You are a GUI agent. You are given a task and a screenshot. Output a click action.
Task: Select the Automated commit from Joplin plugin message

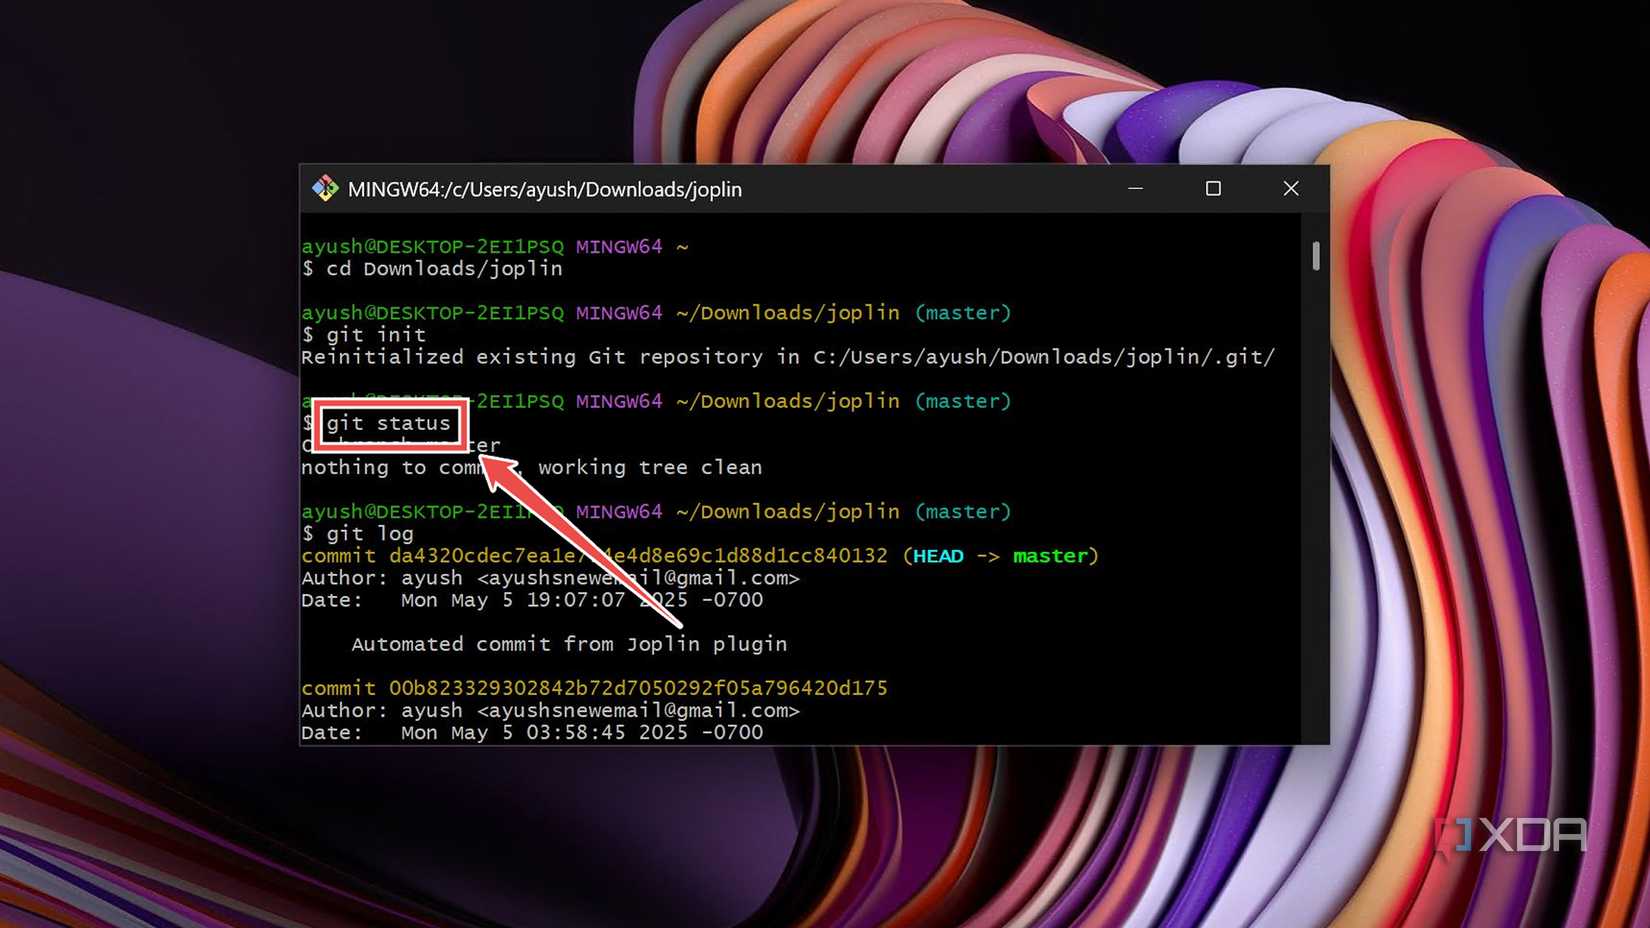569,644
